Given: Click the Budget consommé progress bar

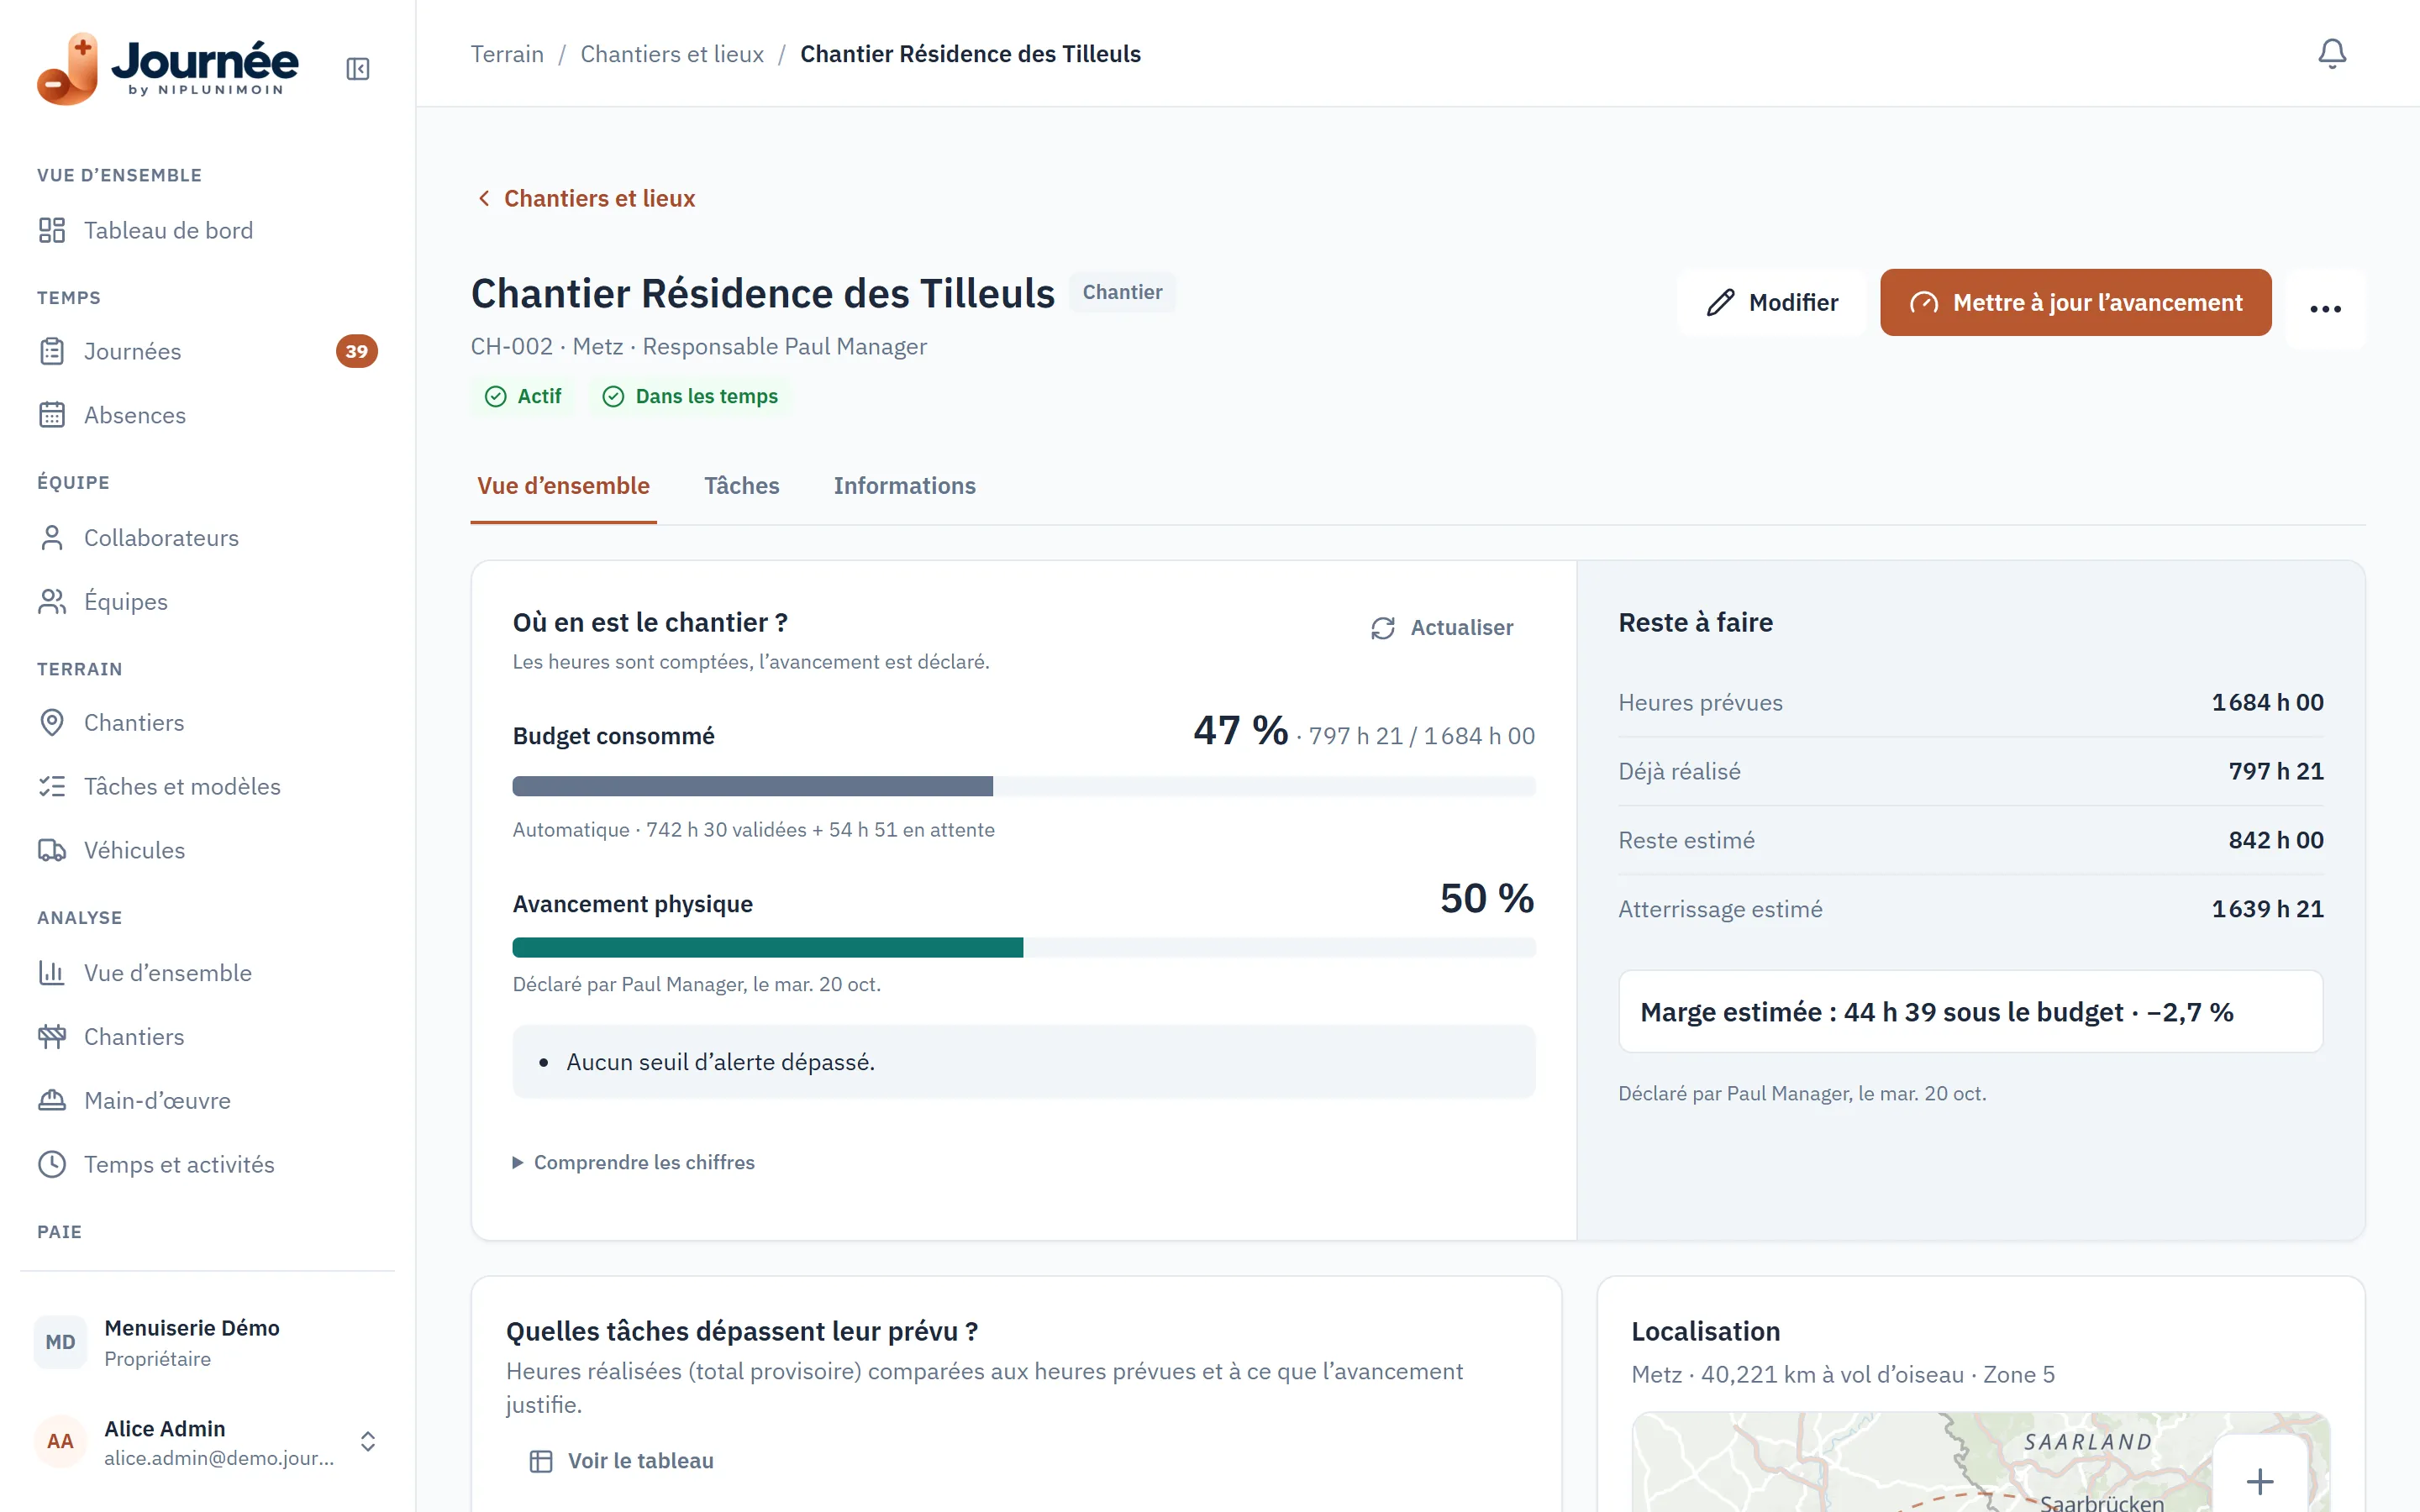Looking at the screenshot, I should pyautogui.click(x=1023, y=786).
